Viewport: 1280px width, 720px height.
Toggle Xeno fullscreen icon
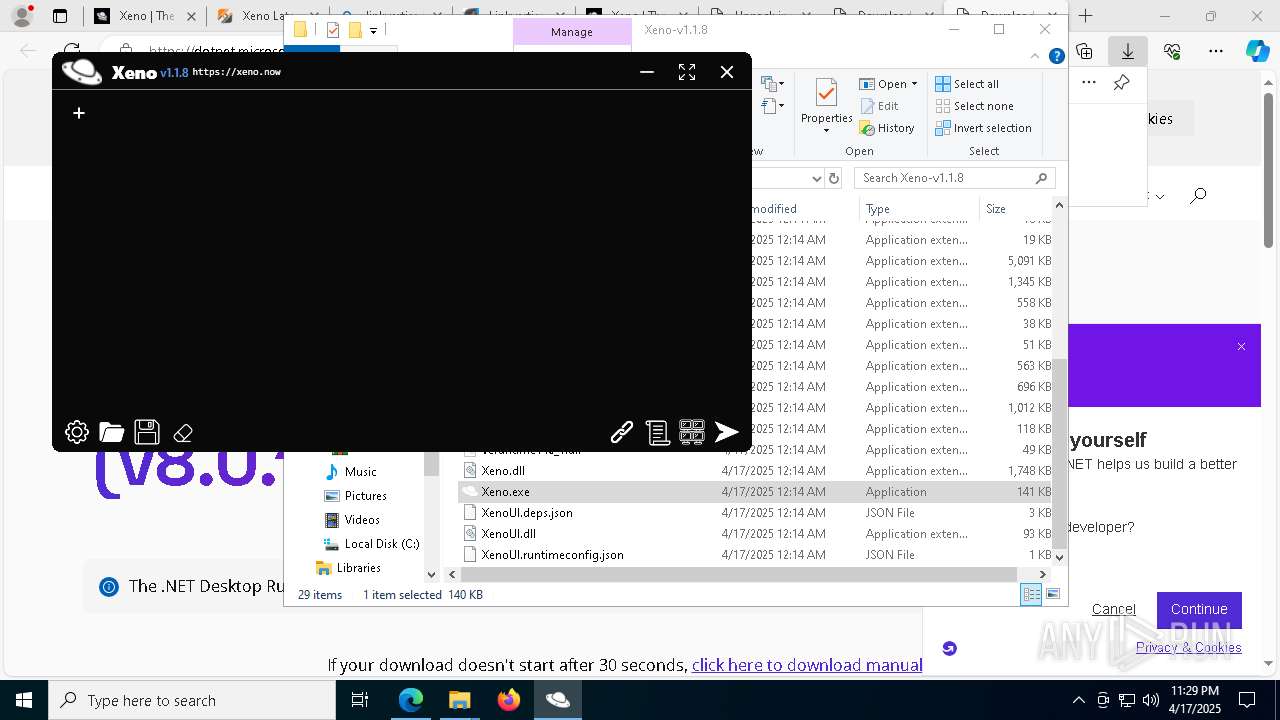pyautogui.click(x=687, y=72)
